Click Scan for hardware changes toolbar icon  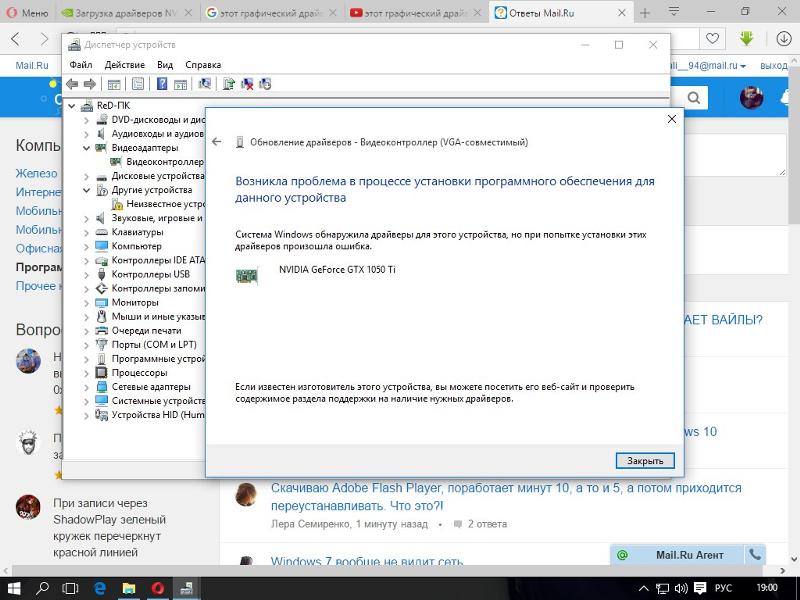tap(205, 84)
